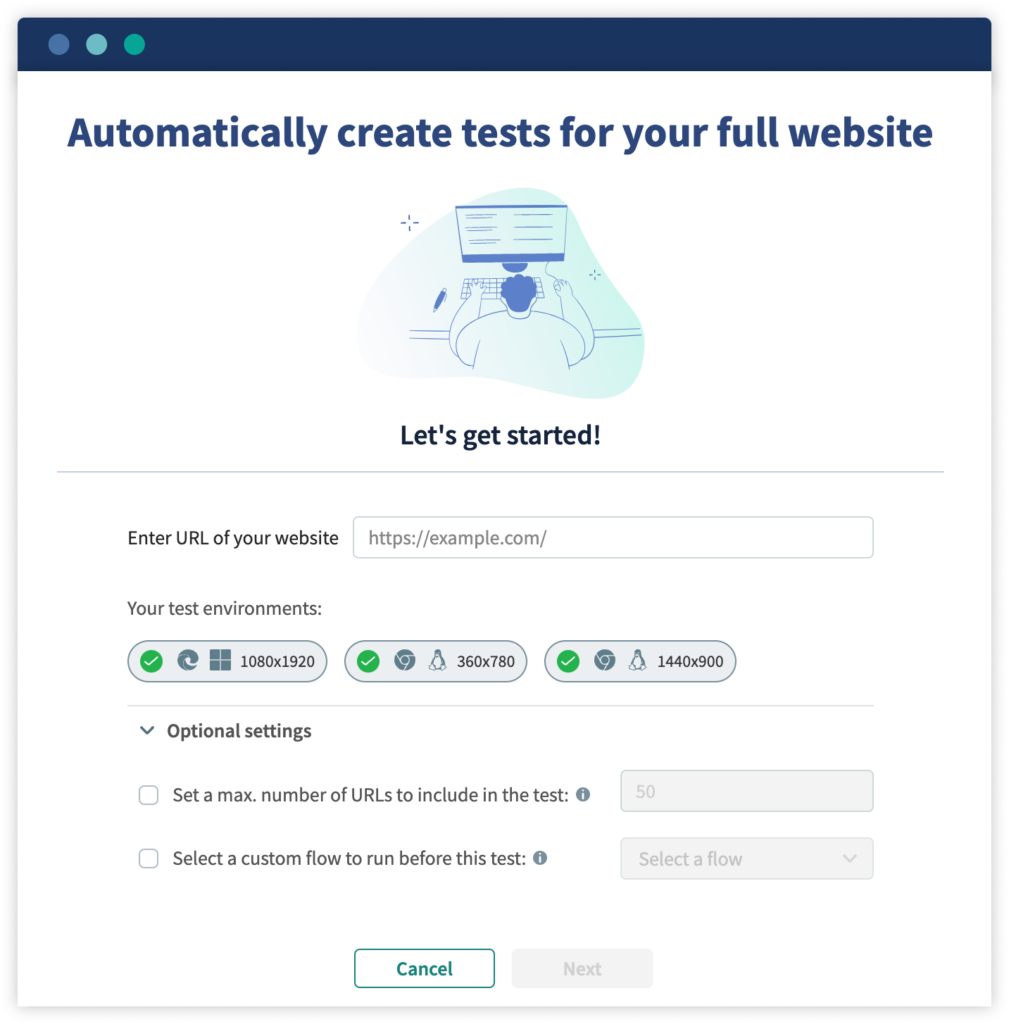Collapse the Optional settings section

146,730
